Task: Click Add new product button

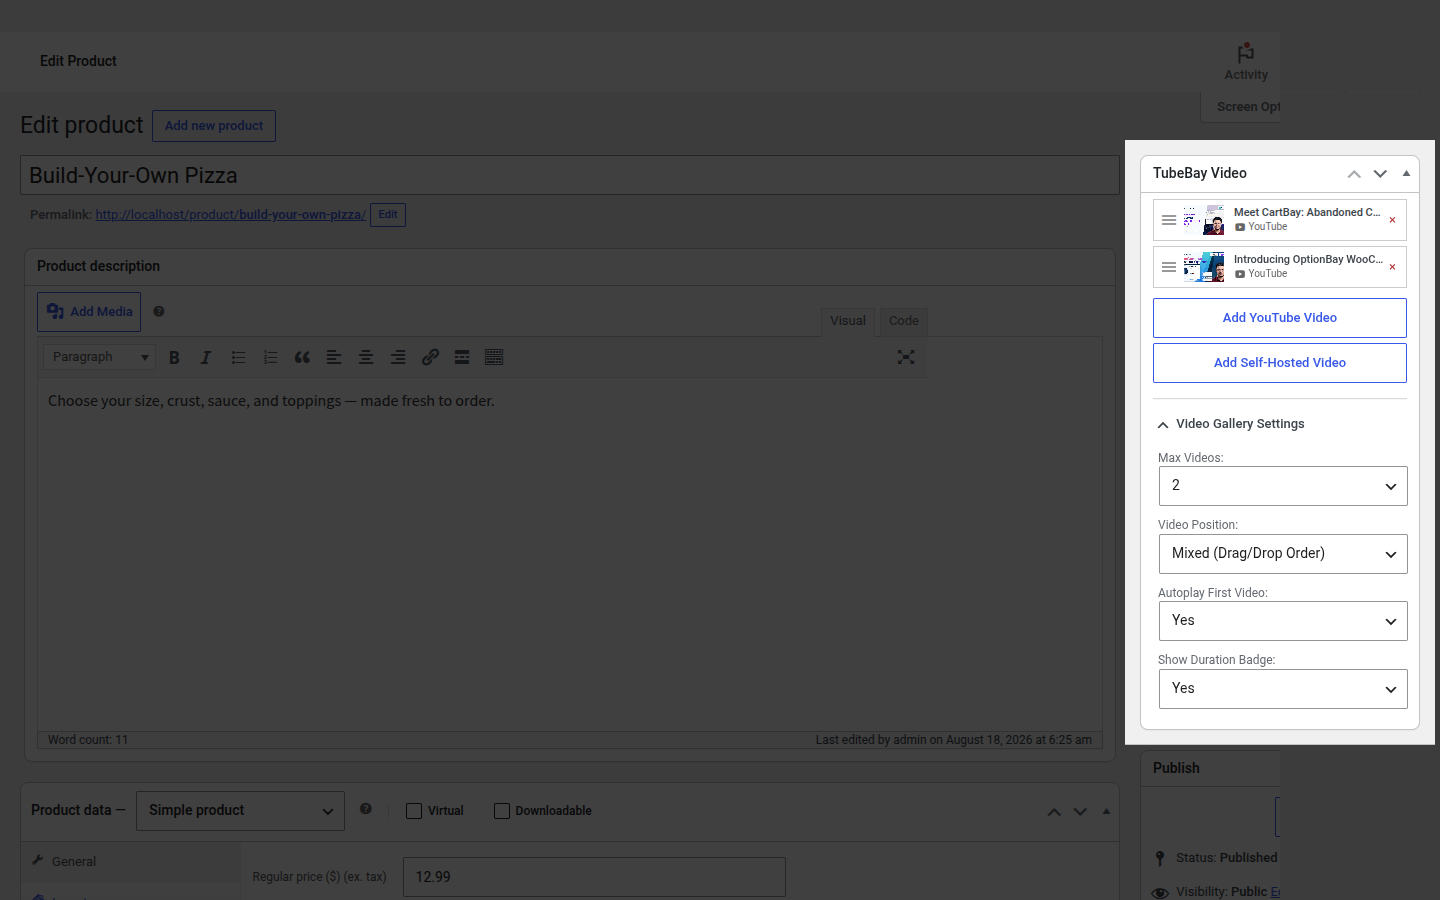Action: 214,126
